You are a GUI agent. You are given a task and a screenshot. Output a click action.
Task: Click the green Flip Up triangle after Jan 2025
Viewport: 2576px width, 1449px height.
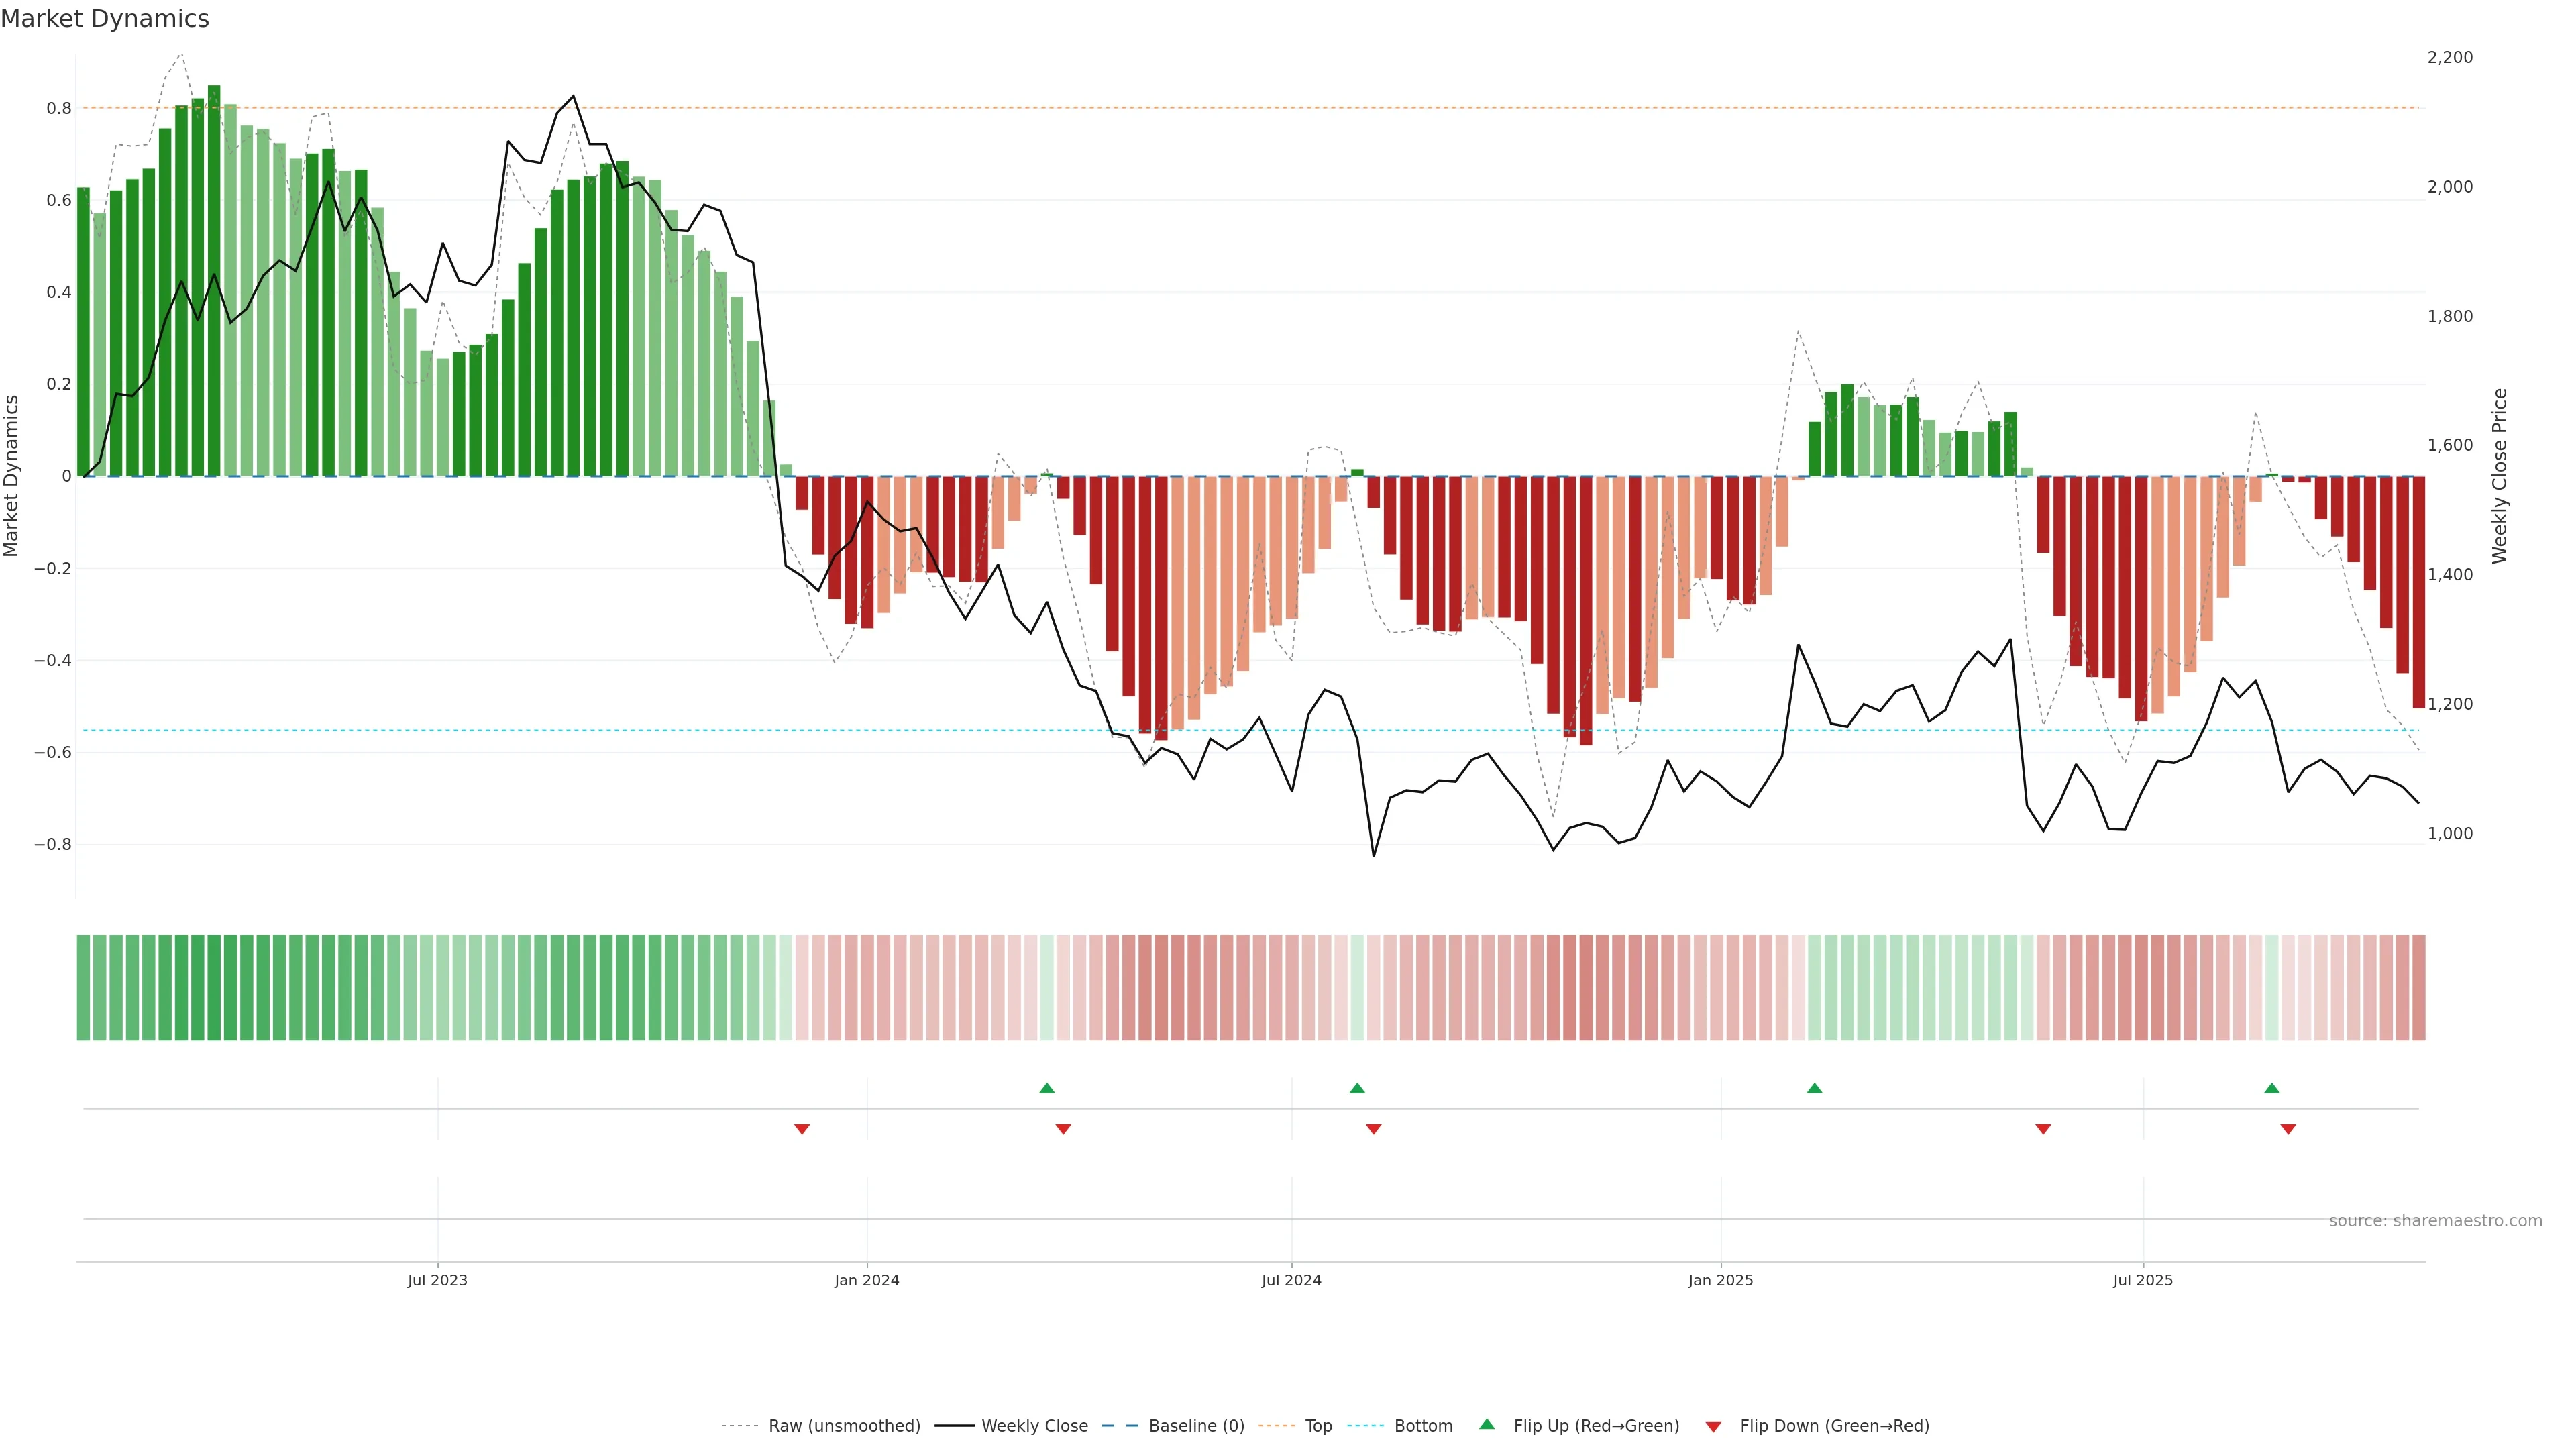tap(1814, 1088)
